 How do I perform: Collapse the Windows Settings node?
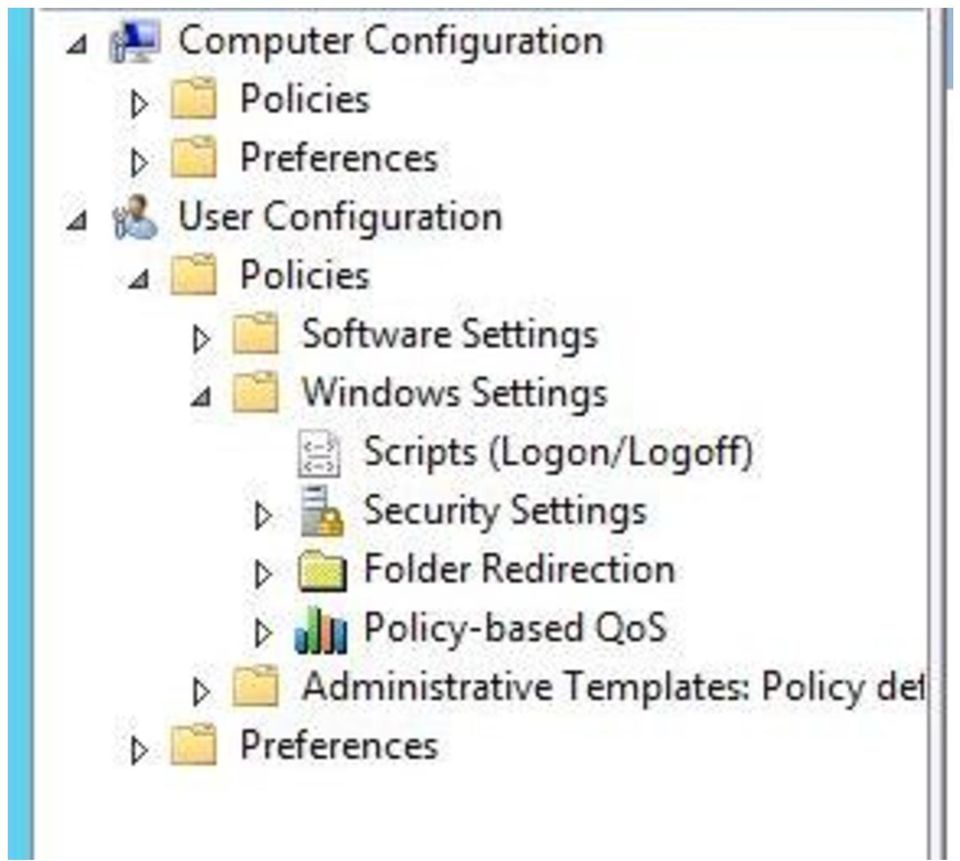coord(201,397)
